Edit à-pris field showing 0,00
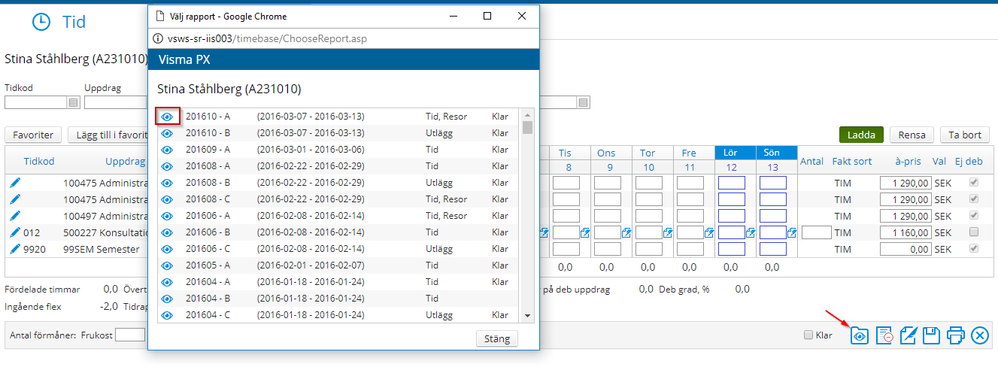The width and height of the screenshot is (998, 367). [905, 249]
